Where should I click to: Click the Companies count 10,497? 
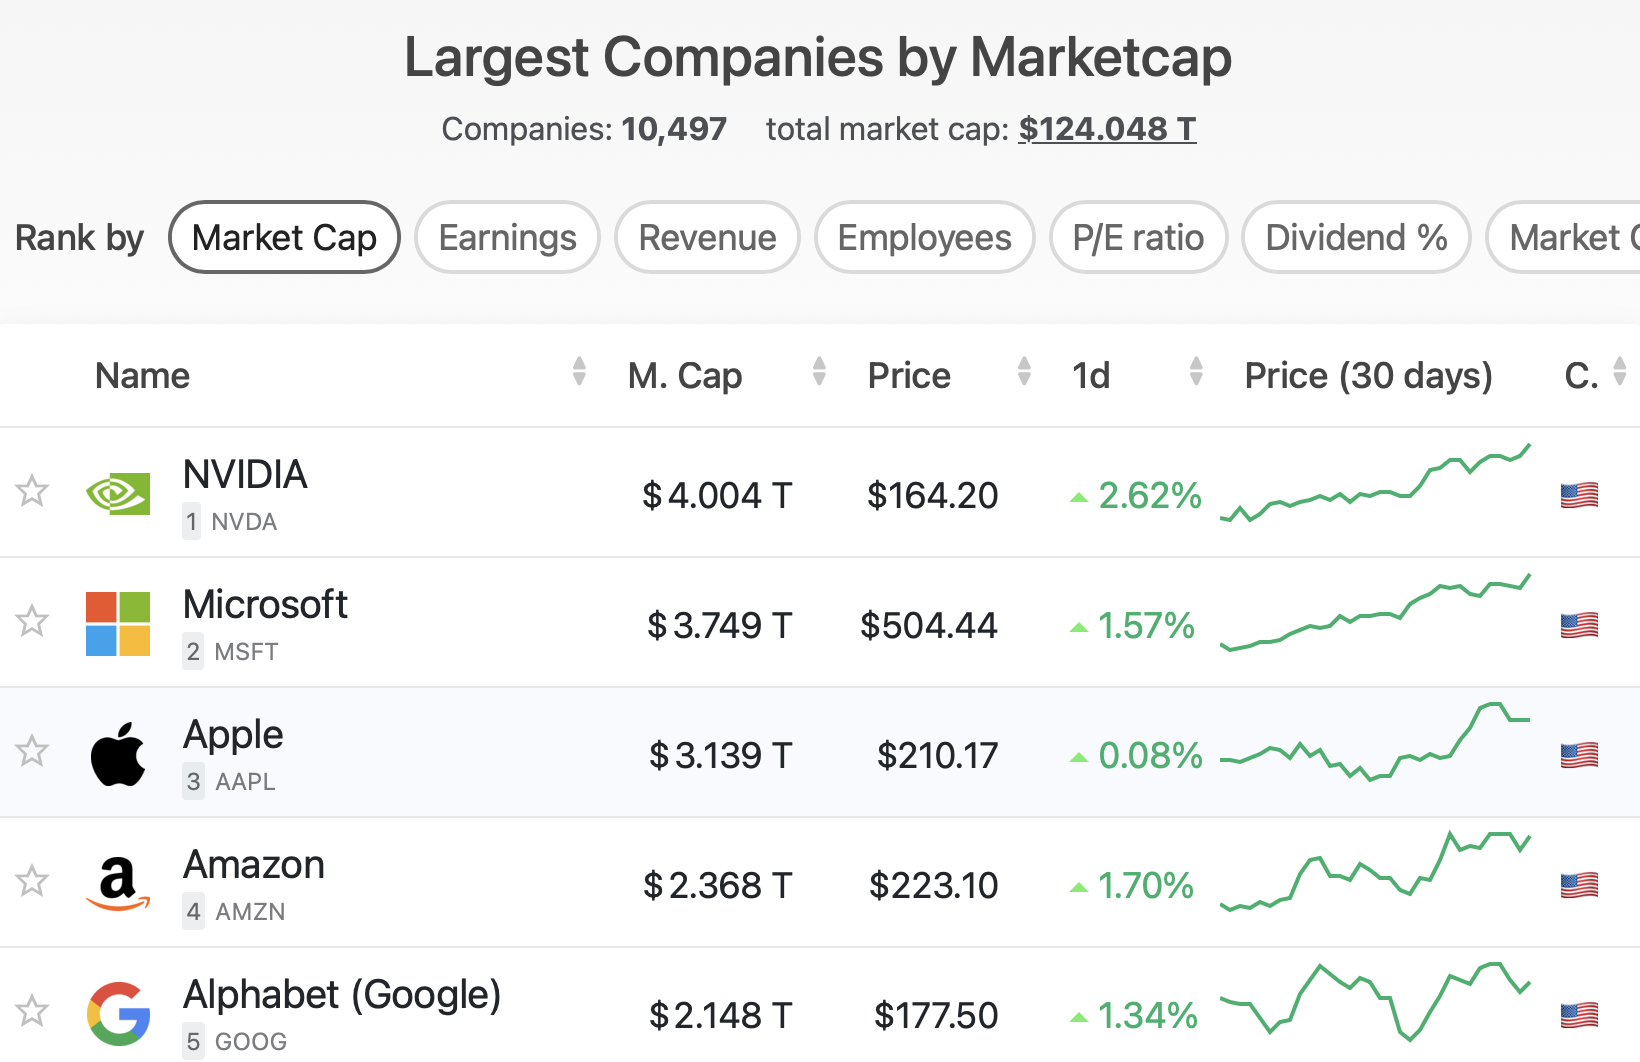tap(673, 129)
